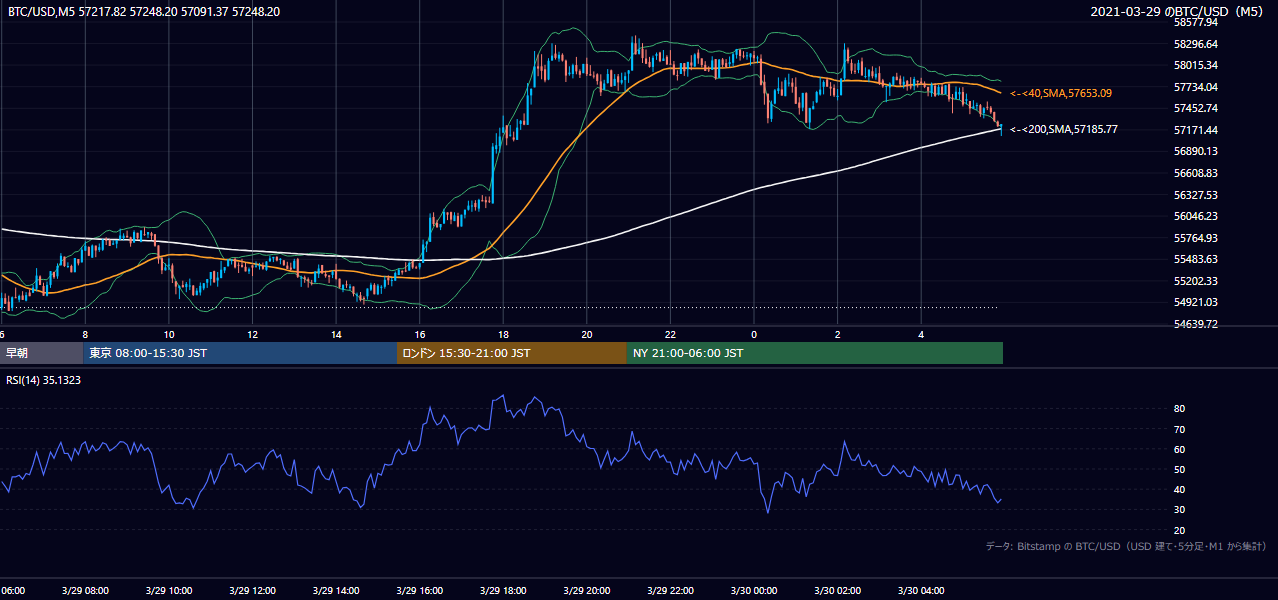Click the 3/29 20:00 date label
Viewport: 1278px width, 600px height.
(x=587, y=591)
